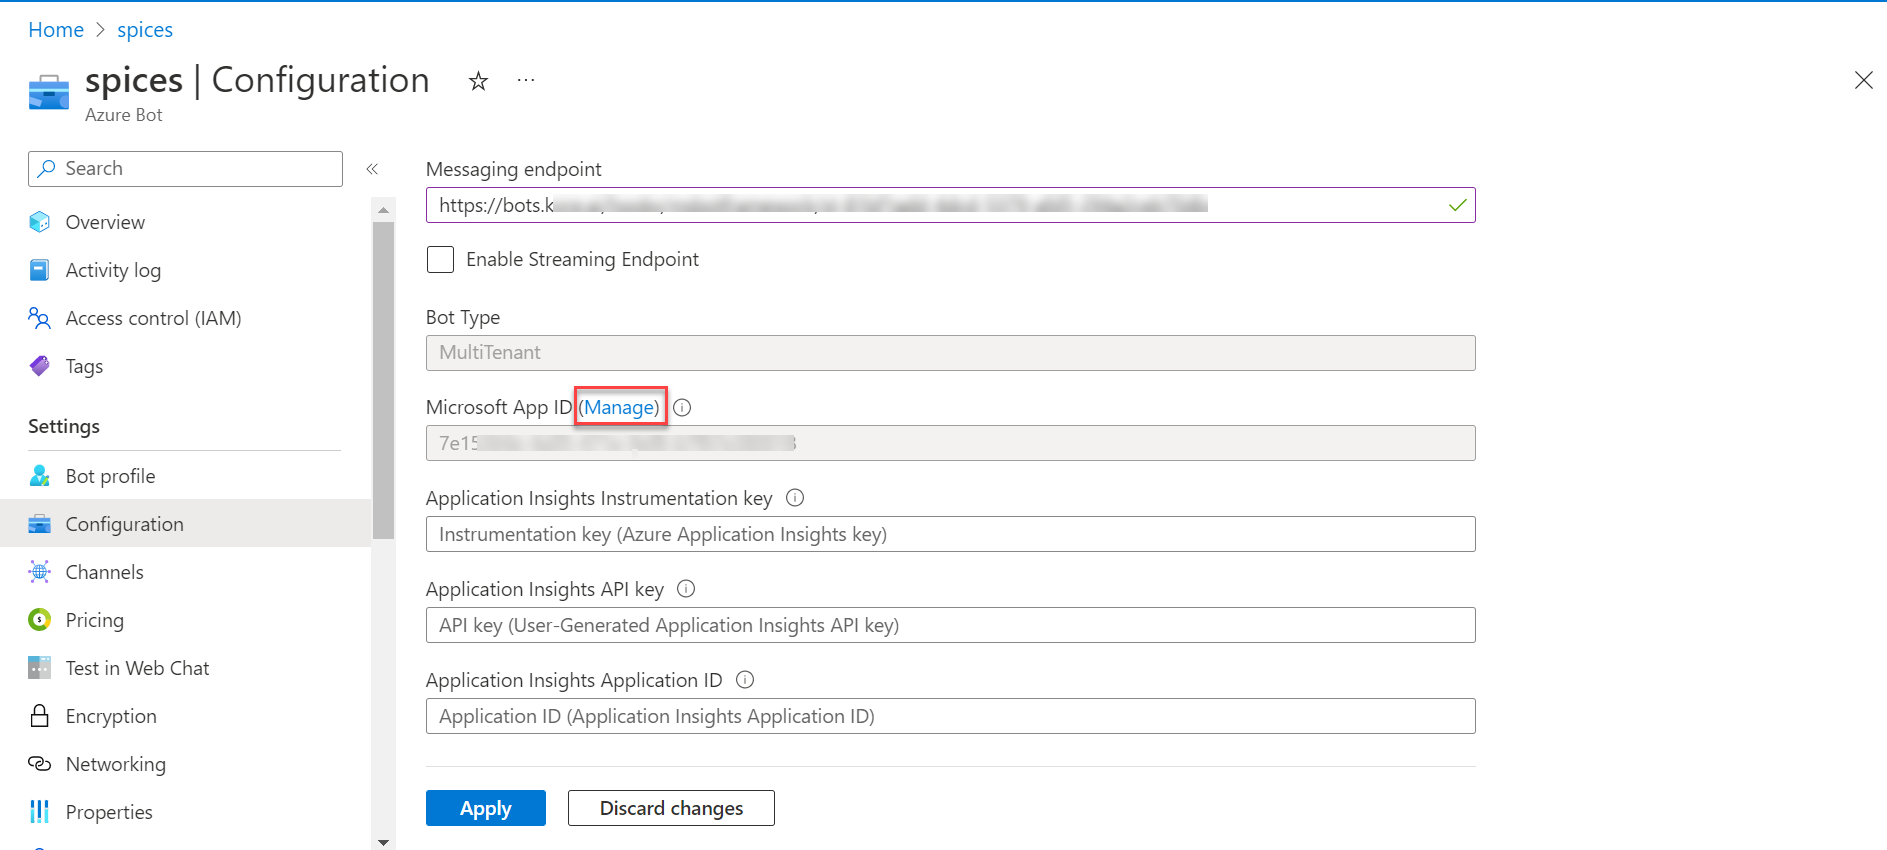Click the Instrumentation key input field

click(950, 534)
